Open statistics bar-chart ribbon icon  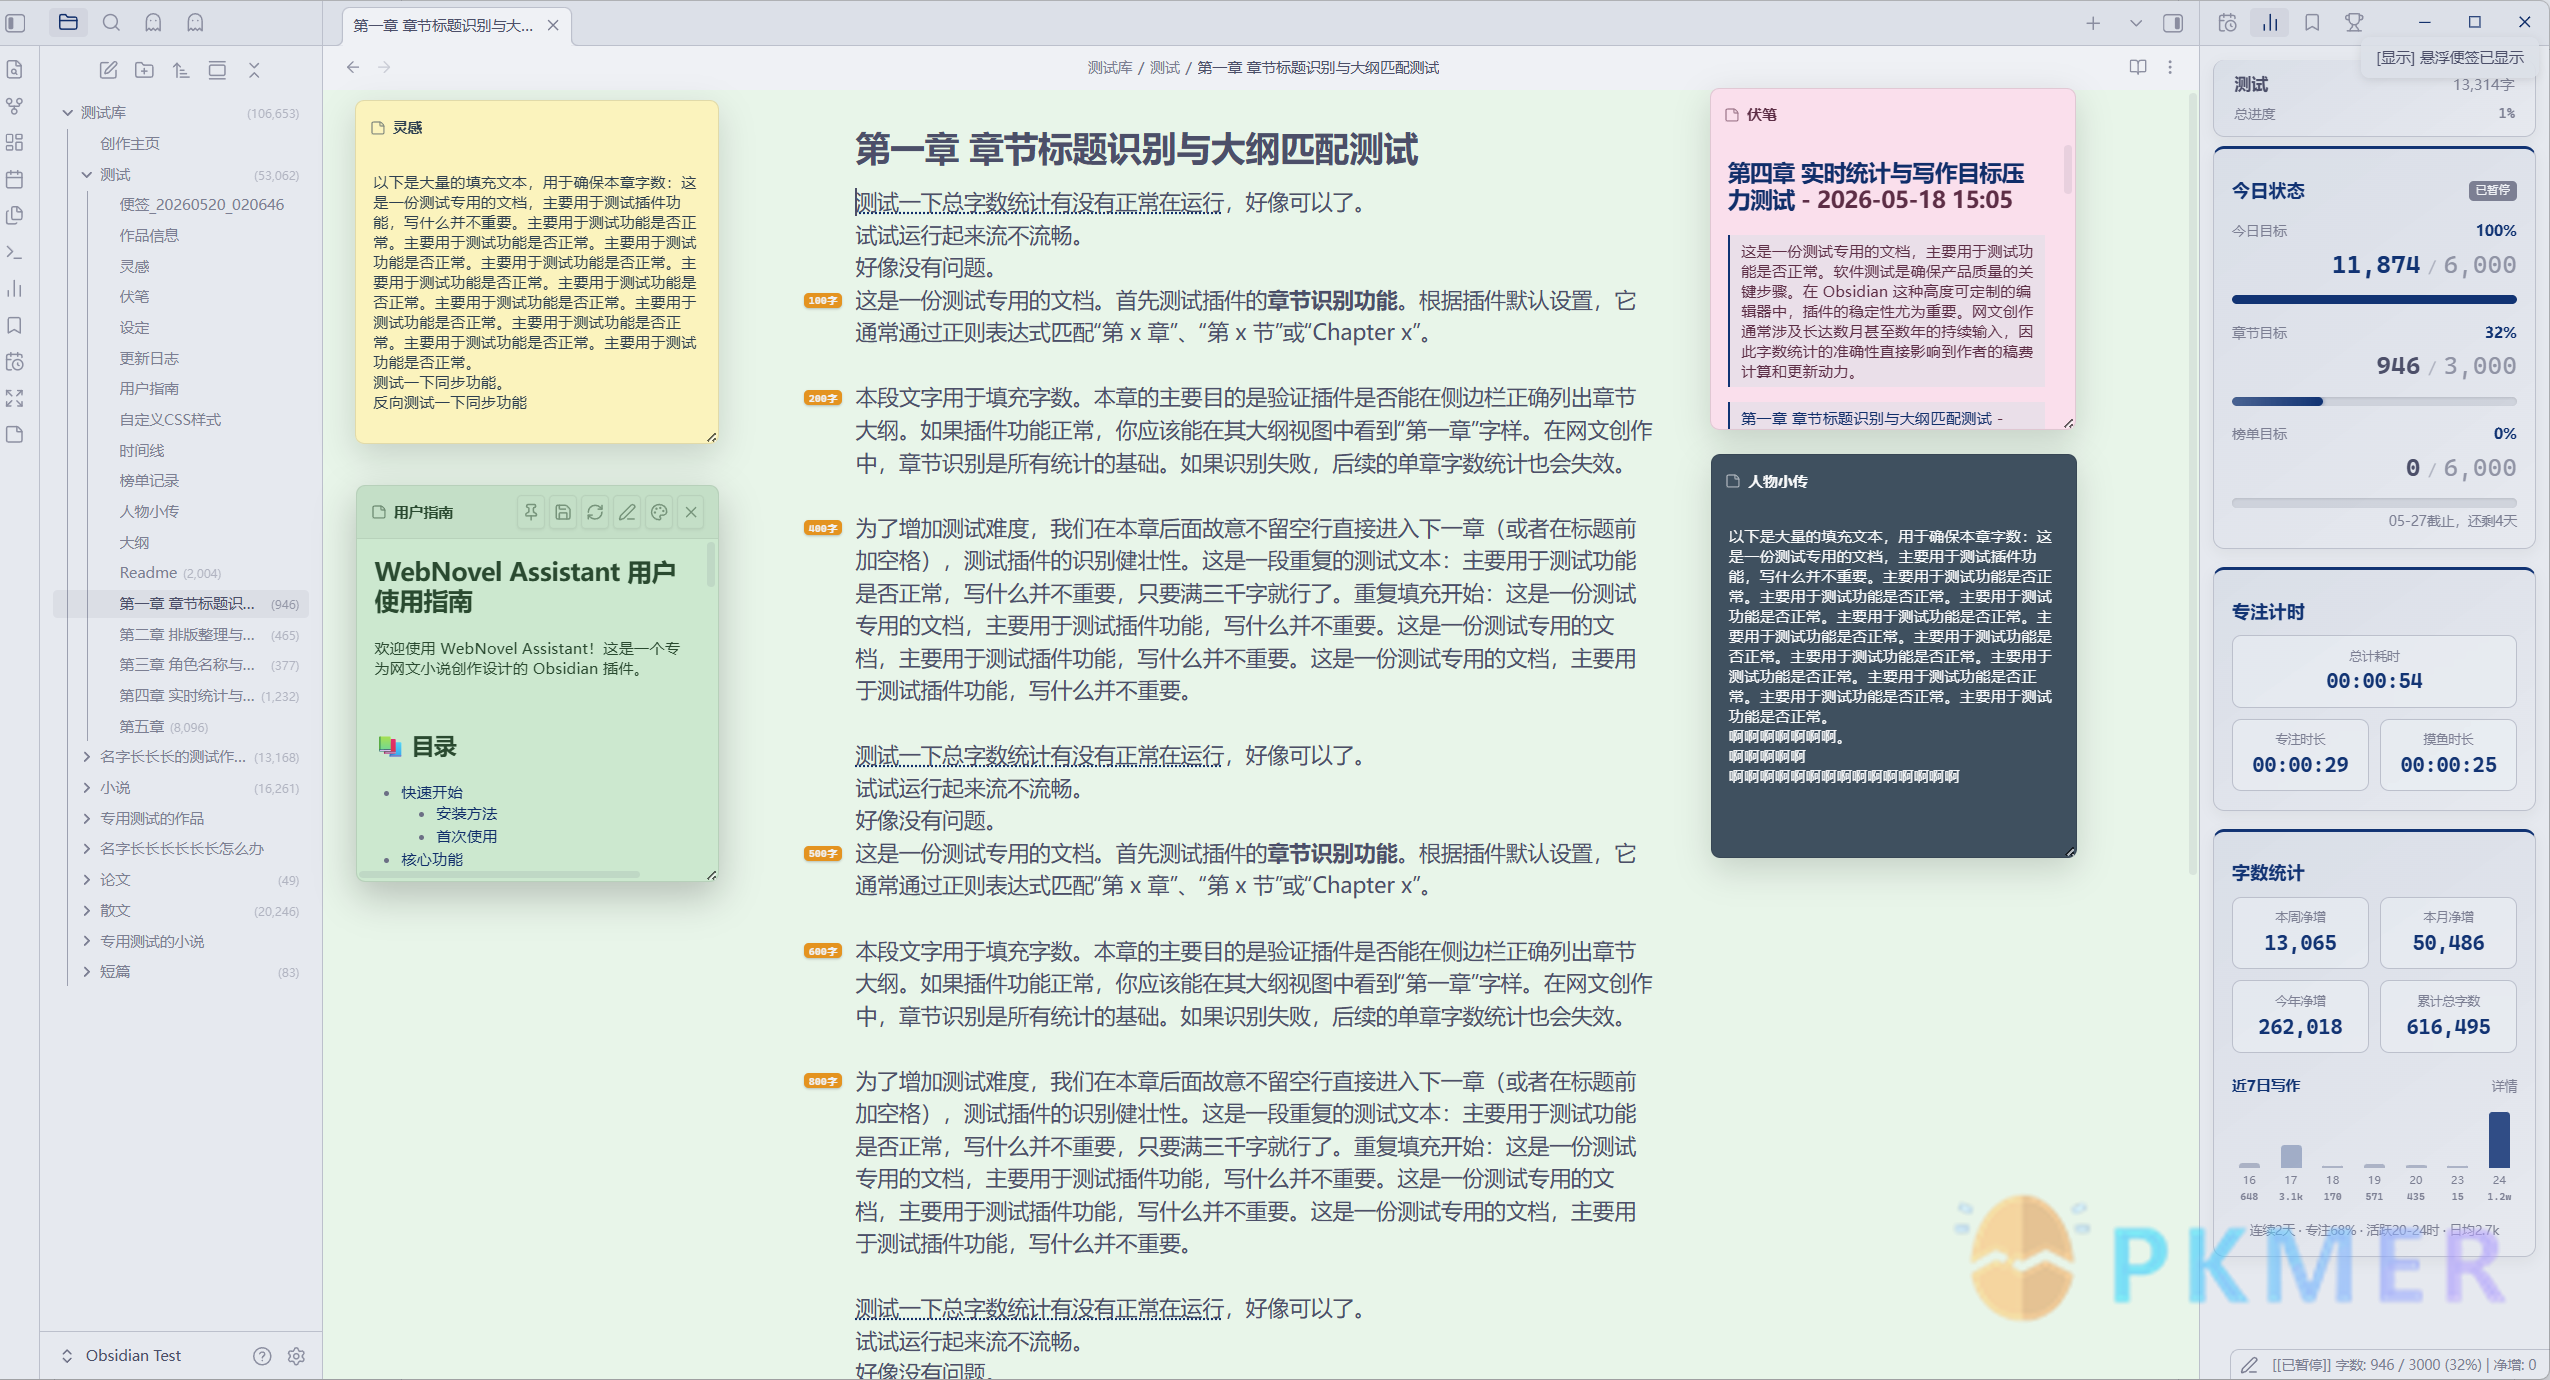pos(15,288)
